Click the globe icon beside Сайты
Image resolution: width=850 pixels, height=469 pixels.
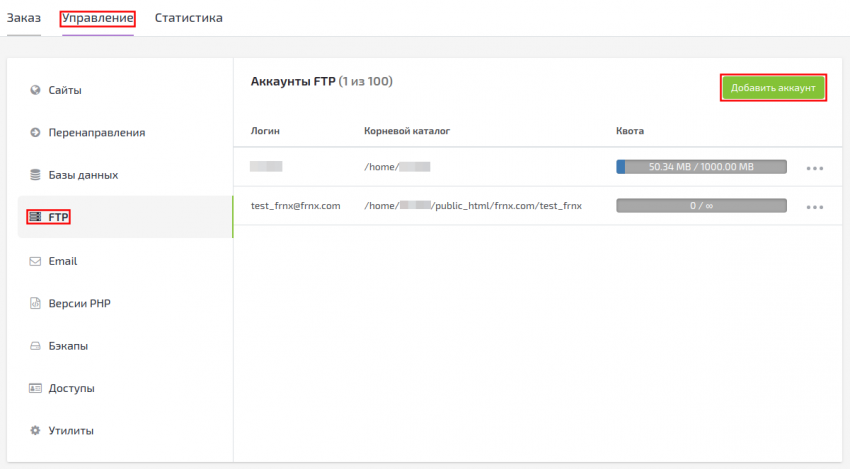point(35,90)
